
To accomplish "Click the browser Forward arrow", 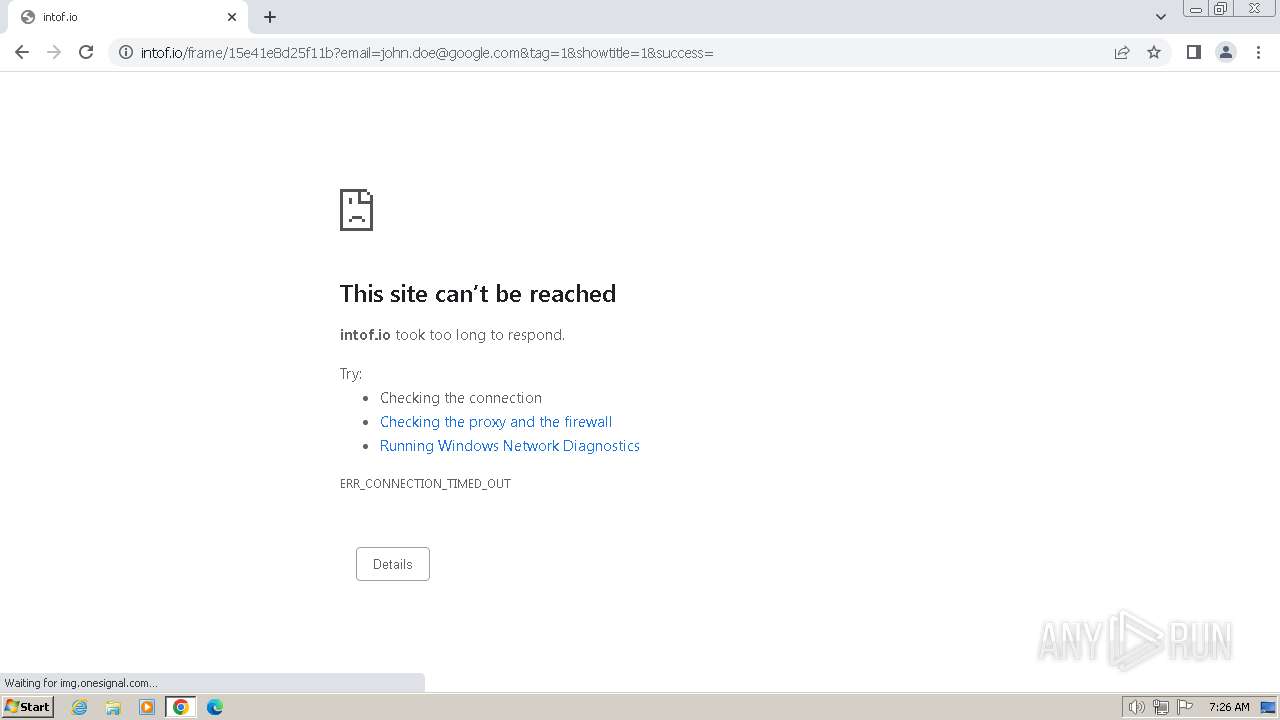I will pos(54,52).
